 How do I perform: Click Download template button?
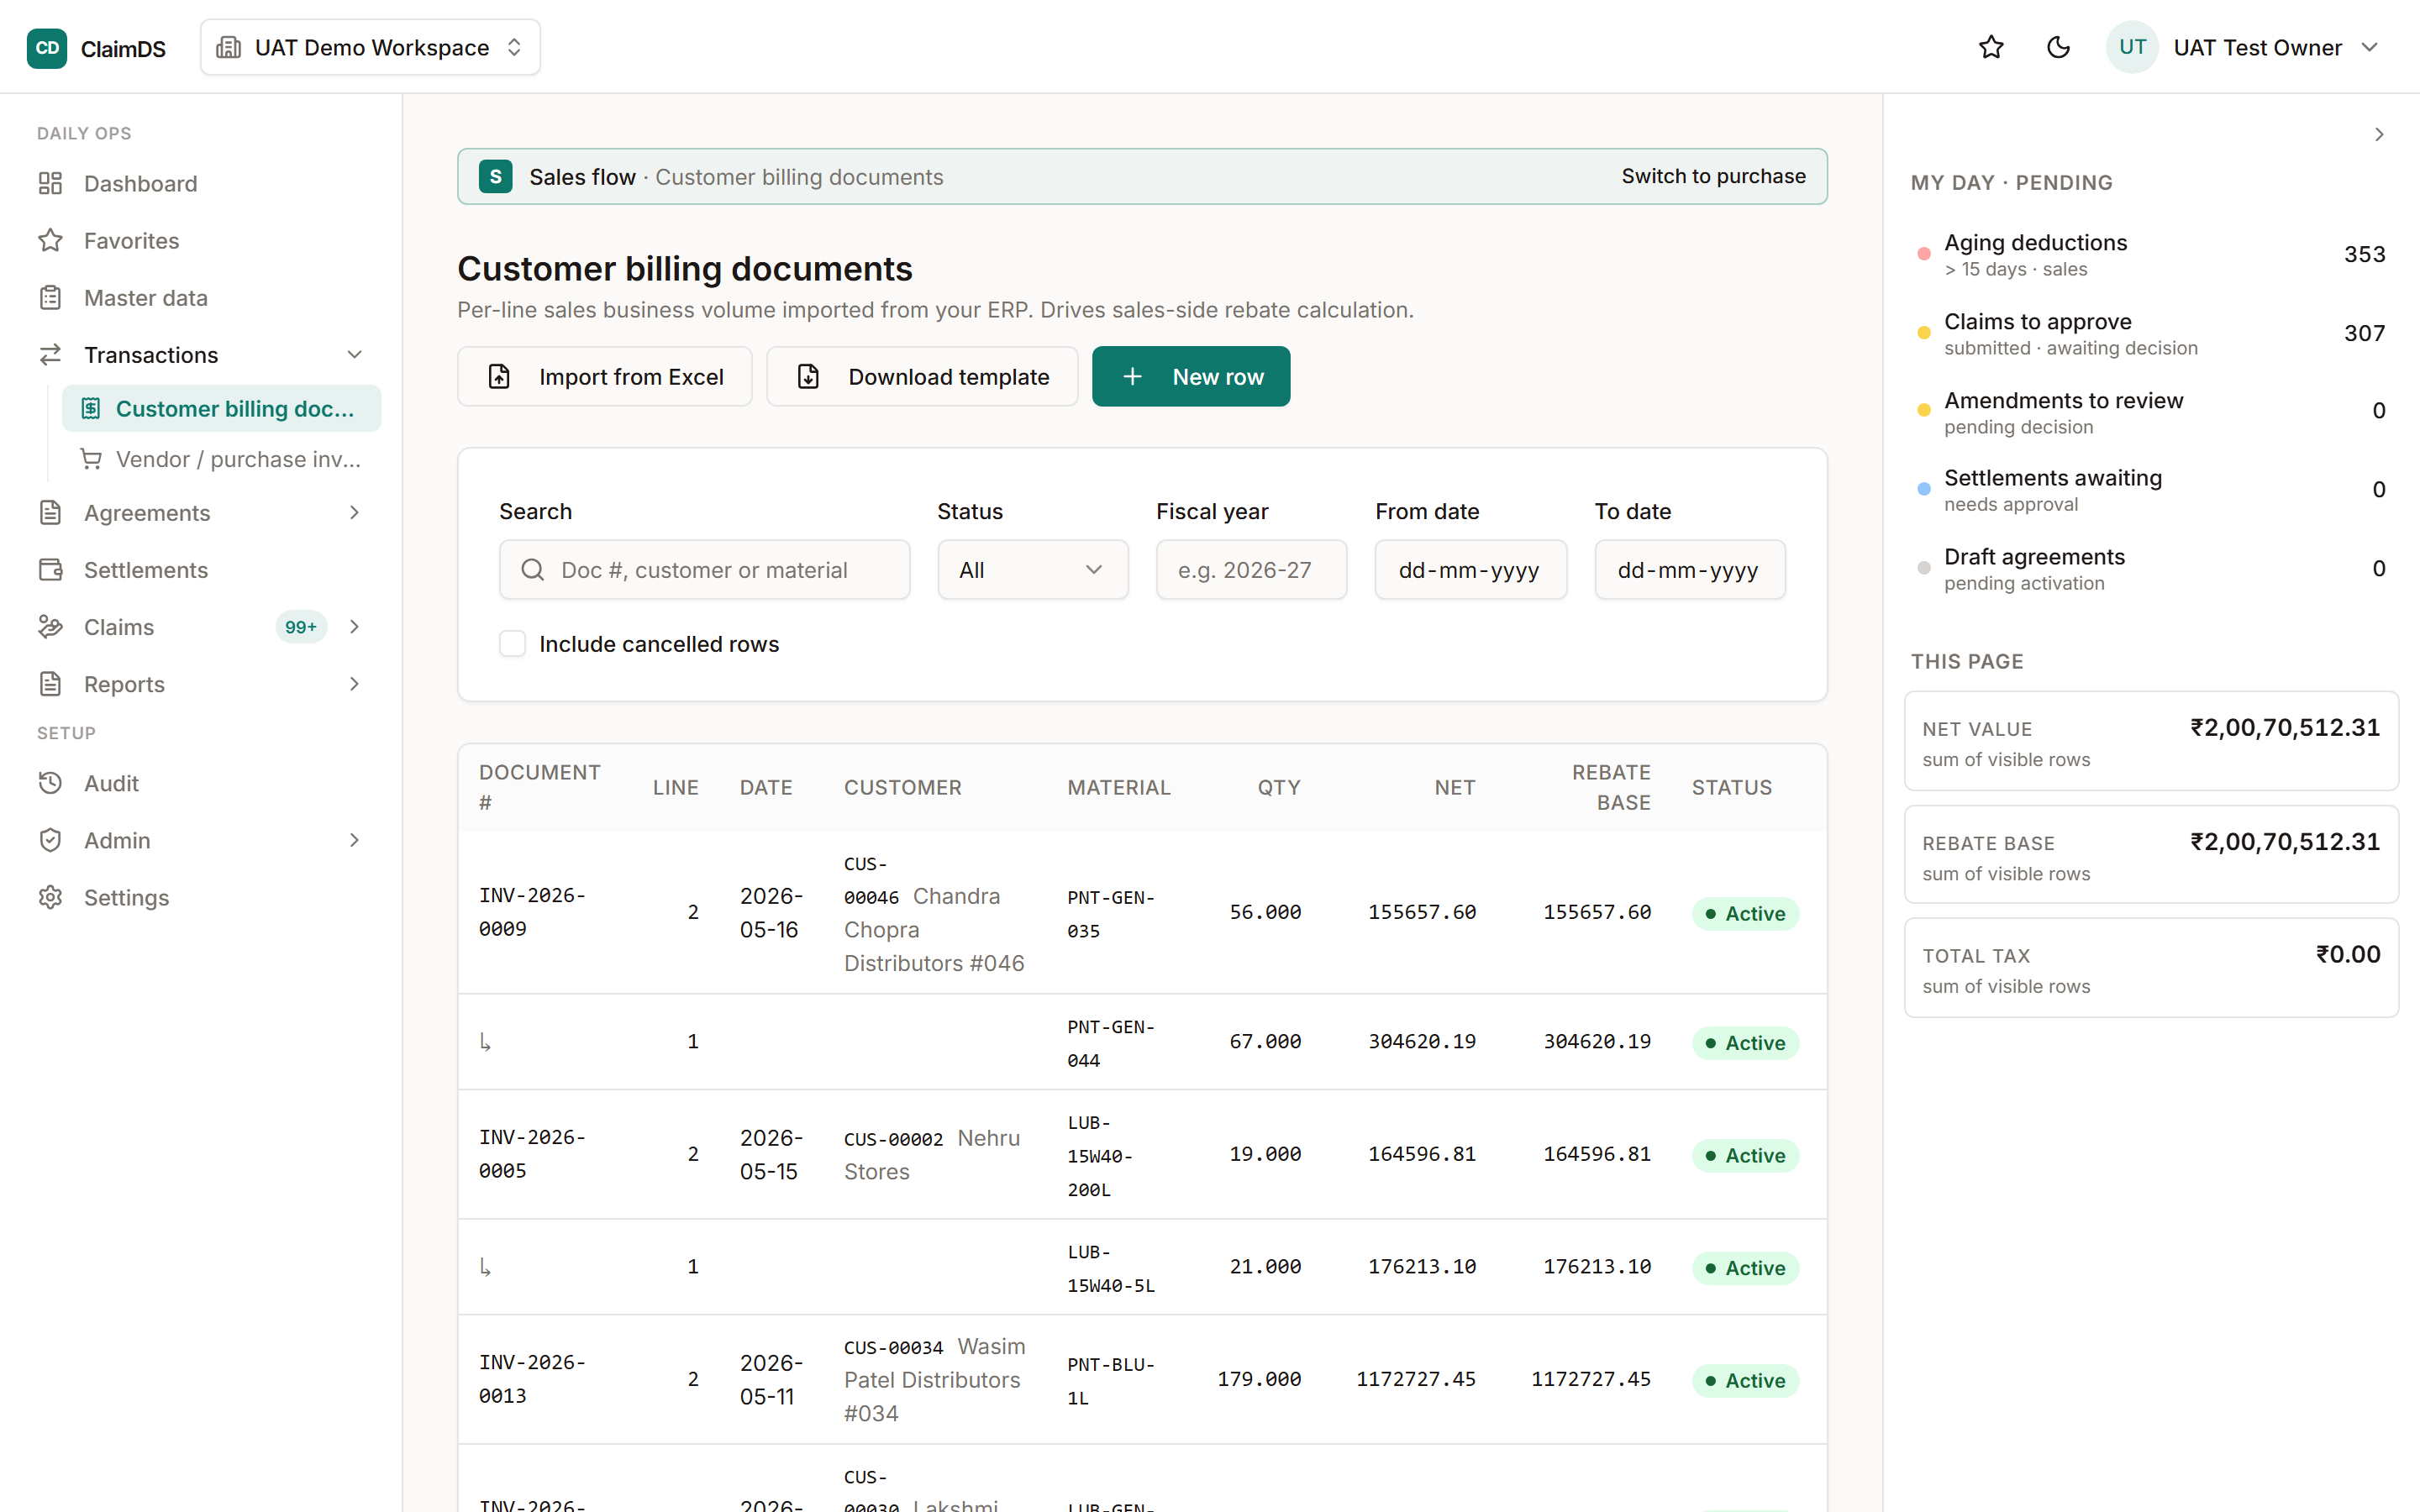922,377
